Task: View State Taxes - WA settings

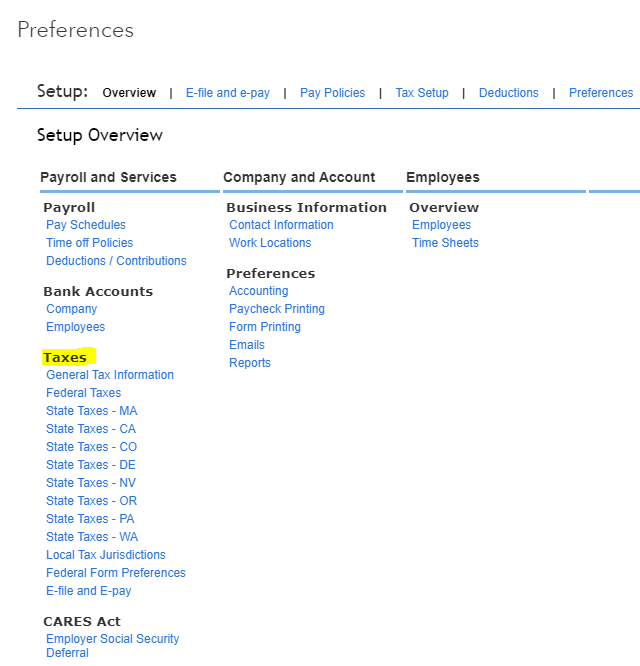Action: 92,537
